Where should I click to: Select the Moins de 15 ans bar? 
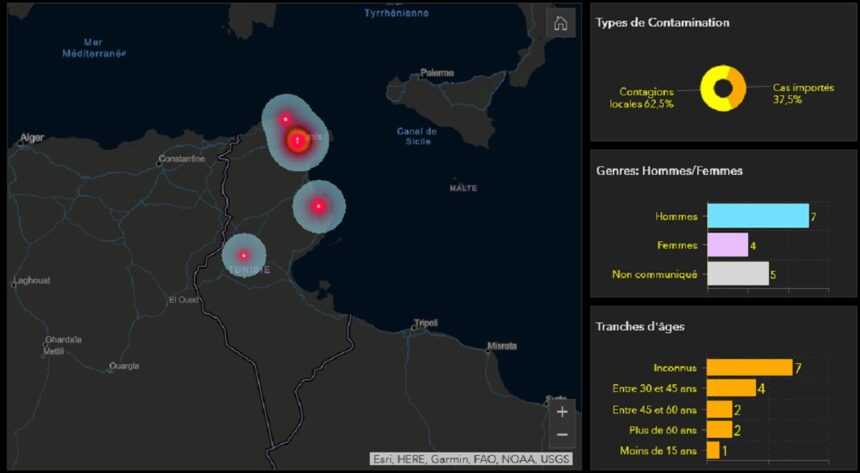712,451
